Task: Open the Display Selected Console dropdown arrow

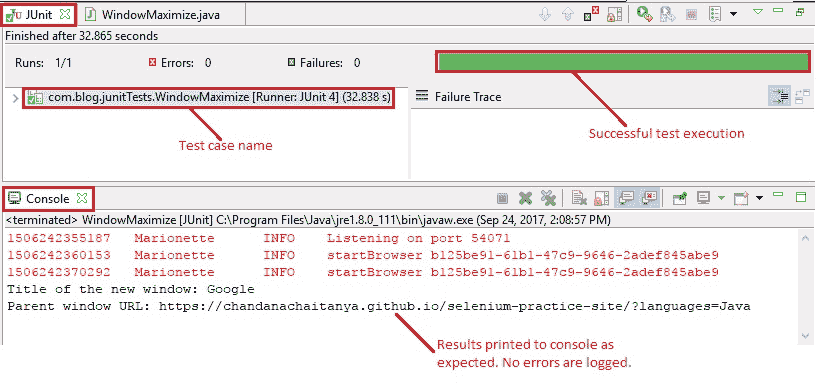Action: [721, 198]
